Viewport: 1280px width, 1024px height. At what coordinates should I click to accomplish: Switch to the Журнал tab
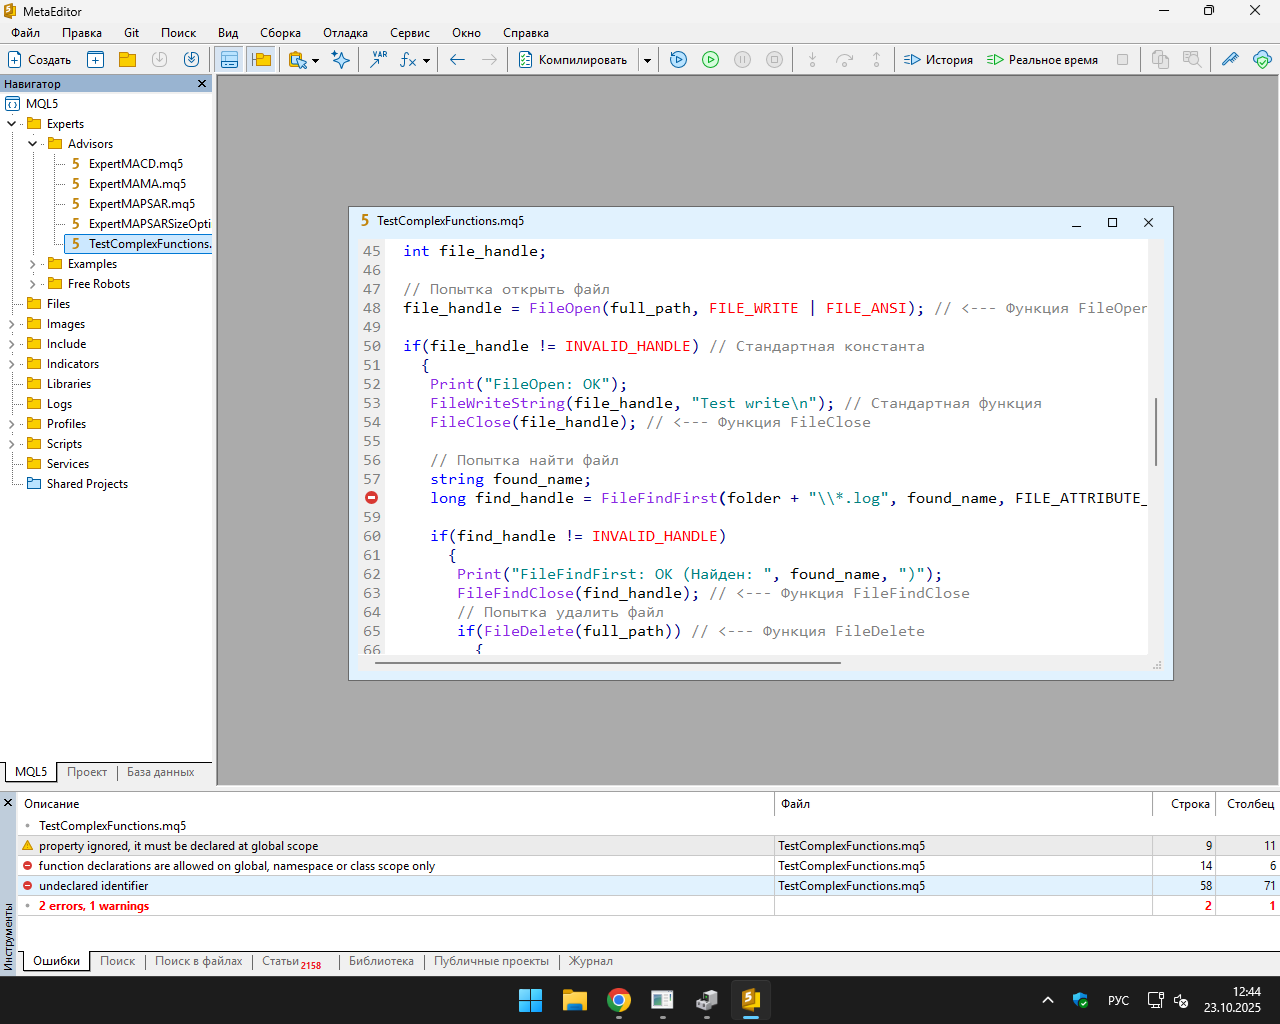coord(590,961)
